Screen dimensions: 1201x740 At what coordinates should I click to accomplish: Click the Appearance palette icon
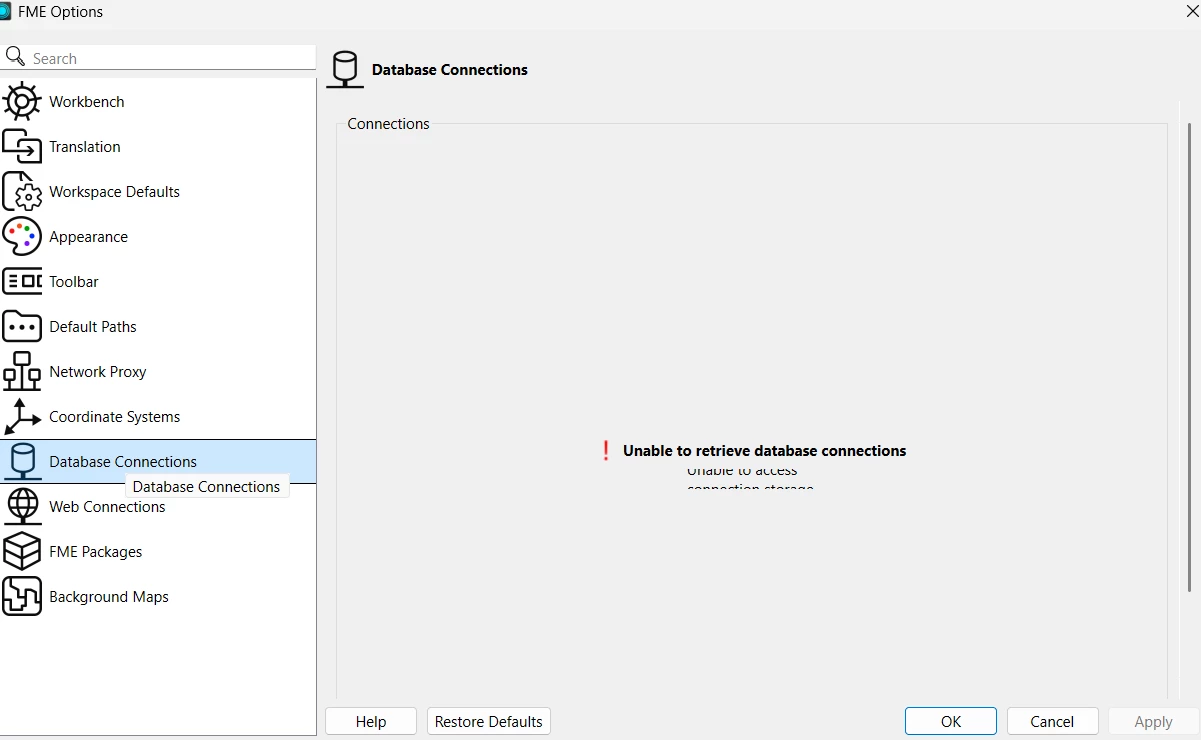[x=22, y=237]
